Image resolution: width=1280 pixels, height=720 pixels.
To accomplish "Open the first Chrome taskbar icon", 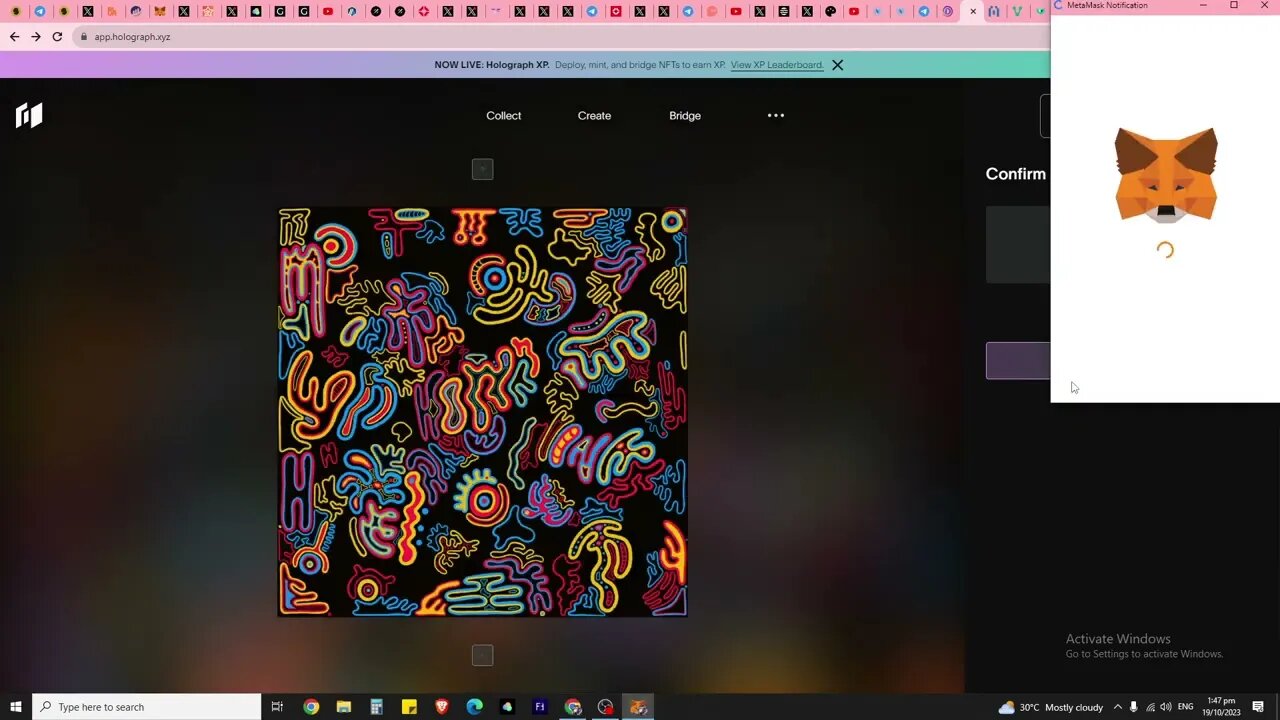I will (x=311, y=707).
